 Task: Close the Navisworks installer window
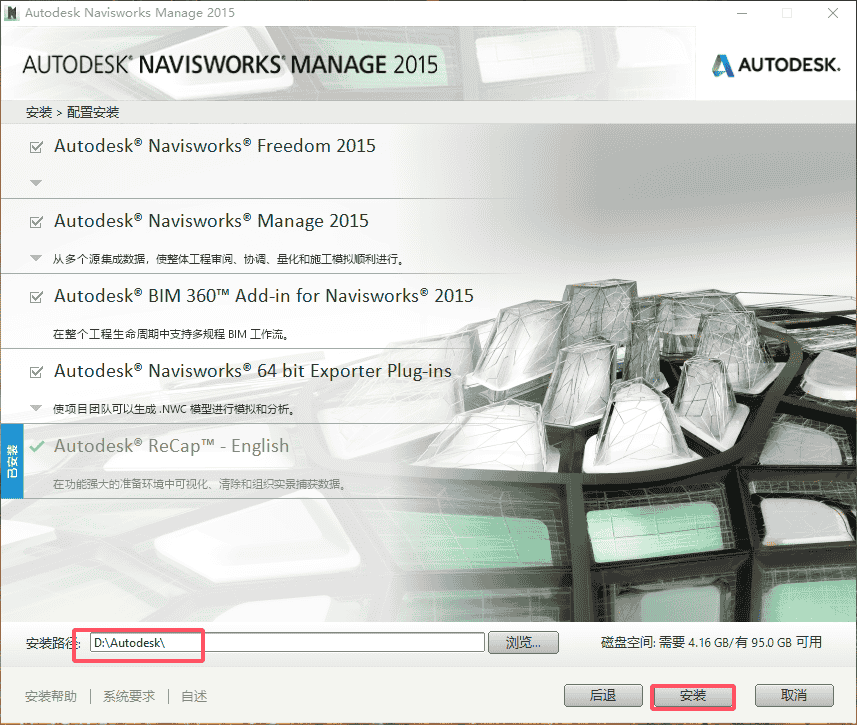coord(833,13)
